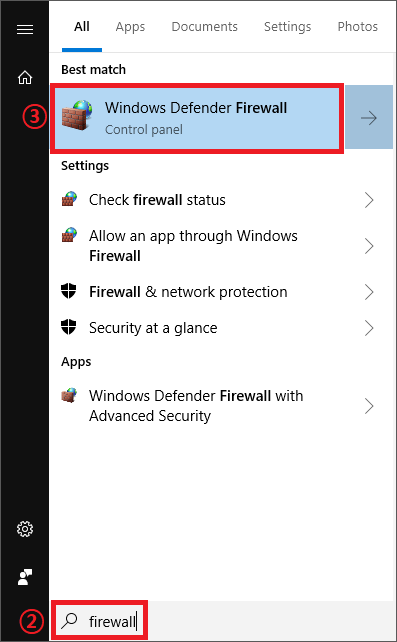Viewport: 397px width, 642px height.
Task: Click the shield icon beside Firewall & network protection
Action: pyautogui.click(x=68, y=291)
